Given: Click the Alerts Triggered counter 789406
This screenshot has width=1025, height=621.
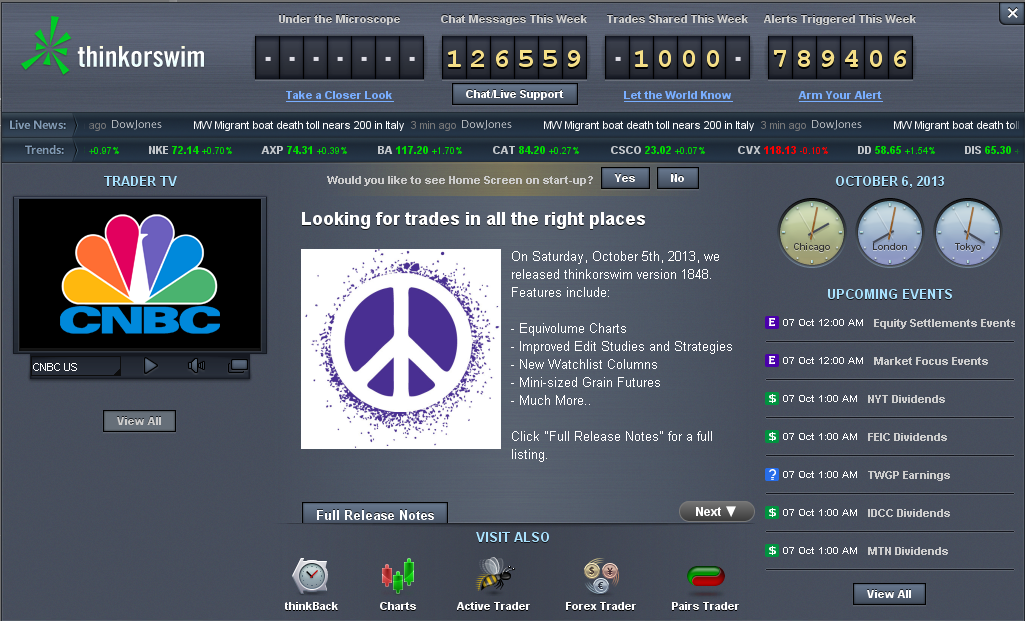Looking at the screenshot, I should point(840,58).
